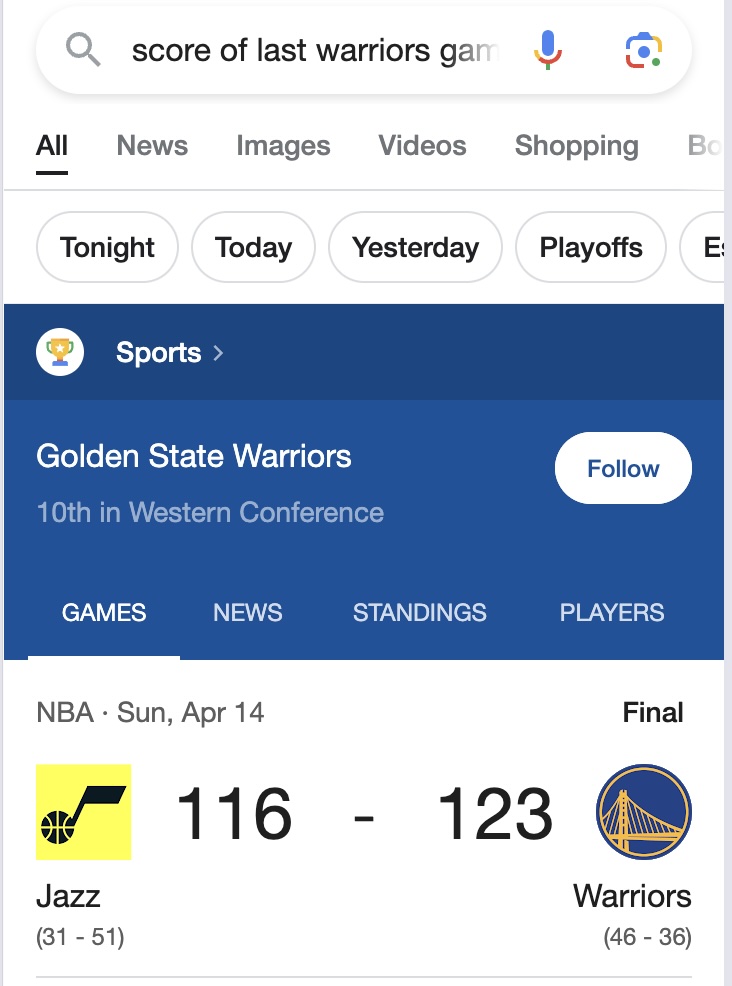
Task: Open the Images search tab
Action: (283, 146)
